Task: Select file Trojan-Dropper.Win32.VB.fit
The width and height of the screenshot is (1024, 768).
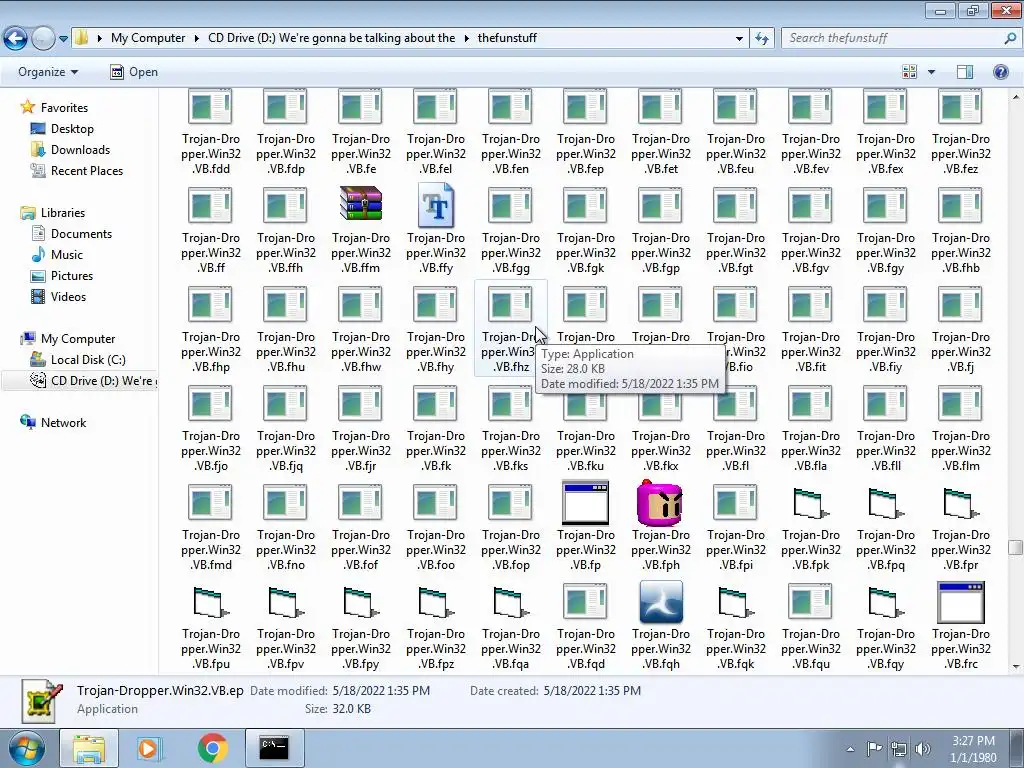Action: click(x=810, y=328)
